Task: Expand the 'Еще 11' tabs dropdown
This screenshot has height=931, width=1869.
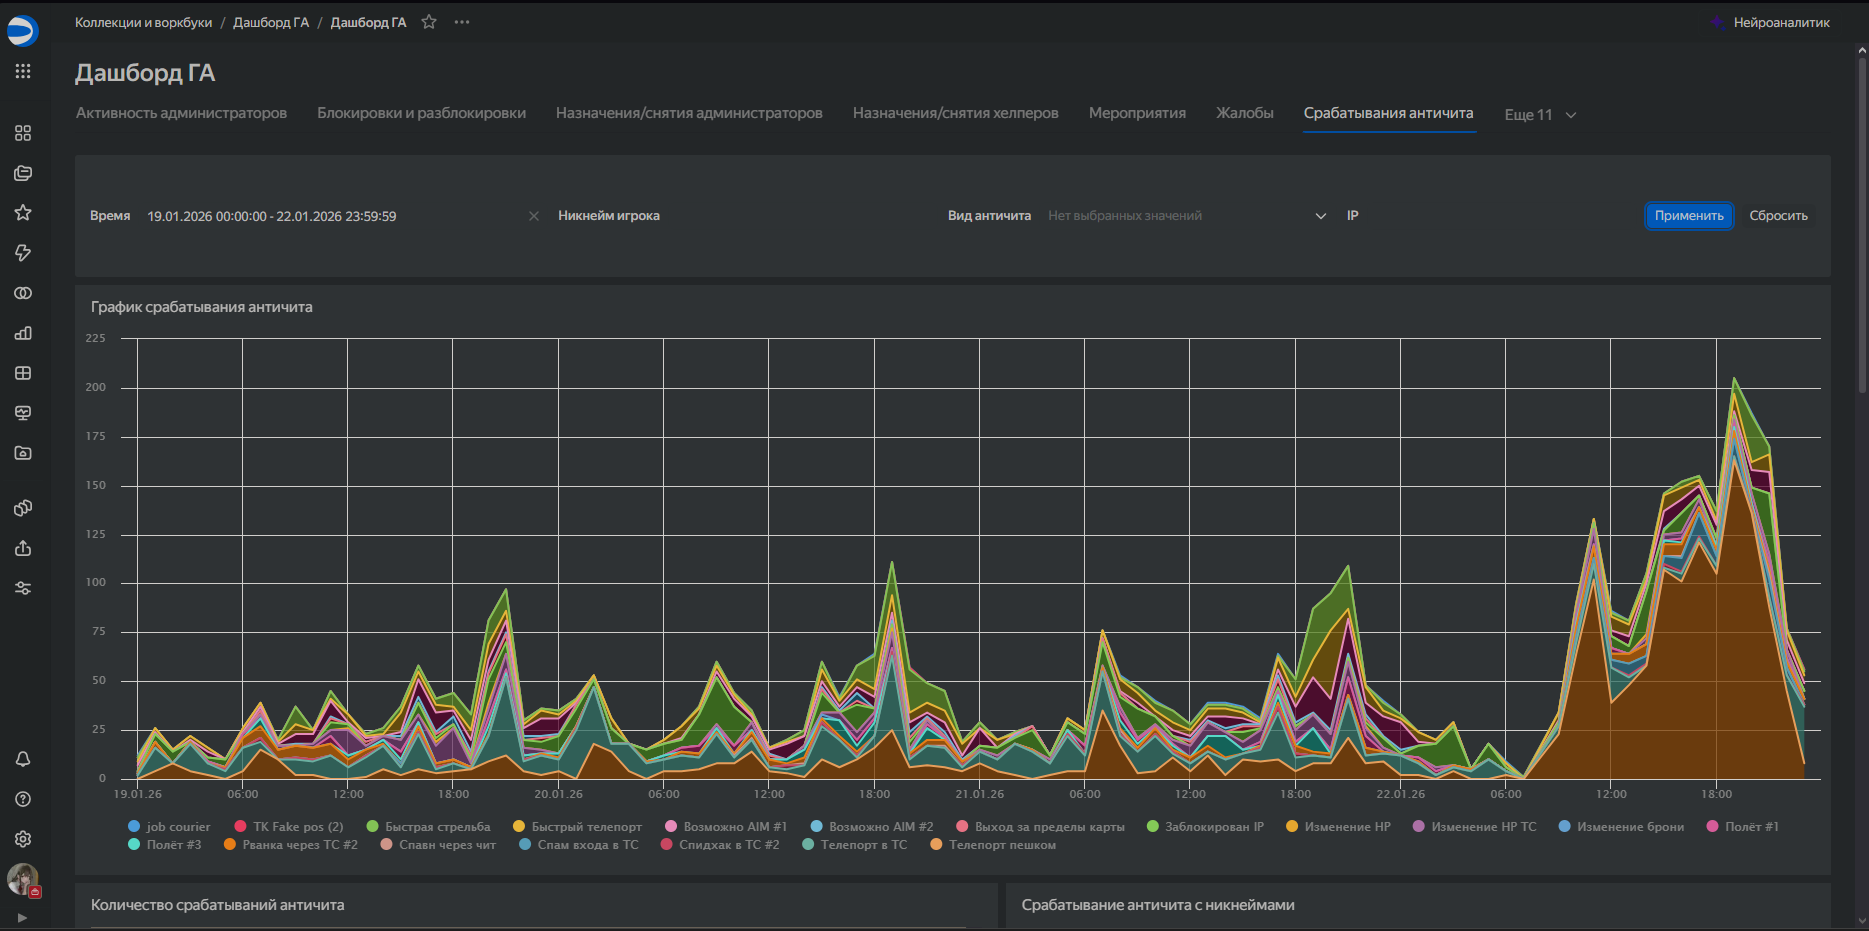Action: [x=1540, y=115]
